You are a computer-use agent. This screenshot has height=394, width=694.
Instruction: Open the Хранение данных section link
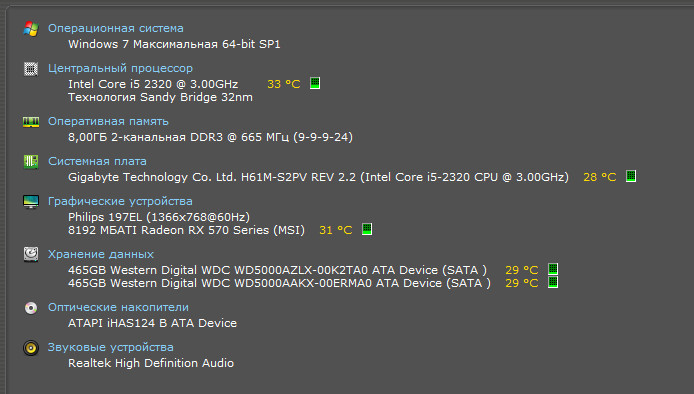tap(101, 254)
